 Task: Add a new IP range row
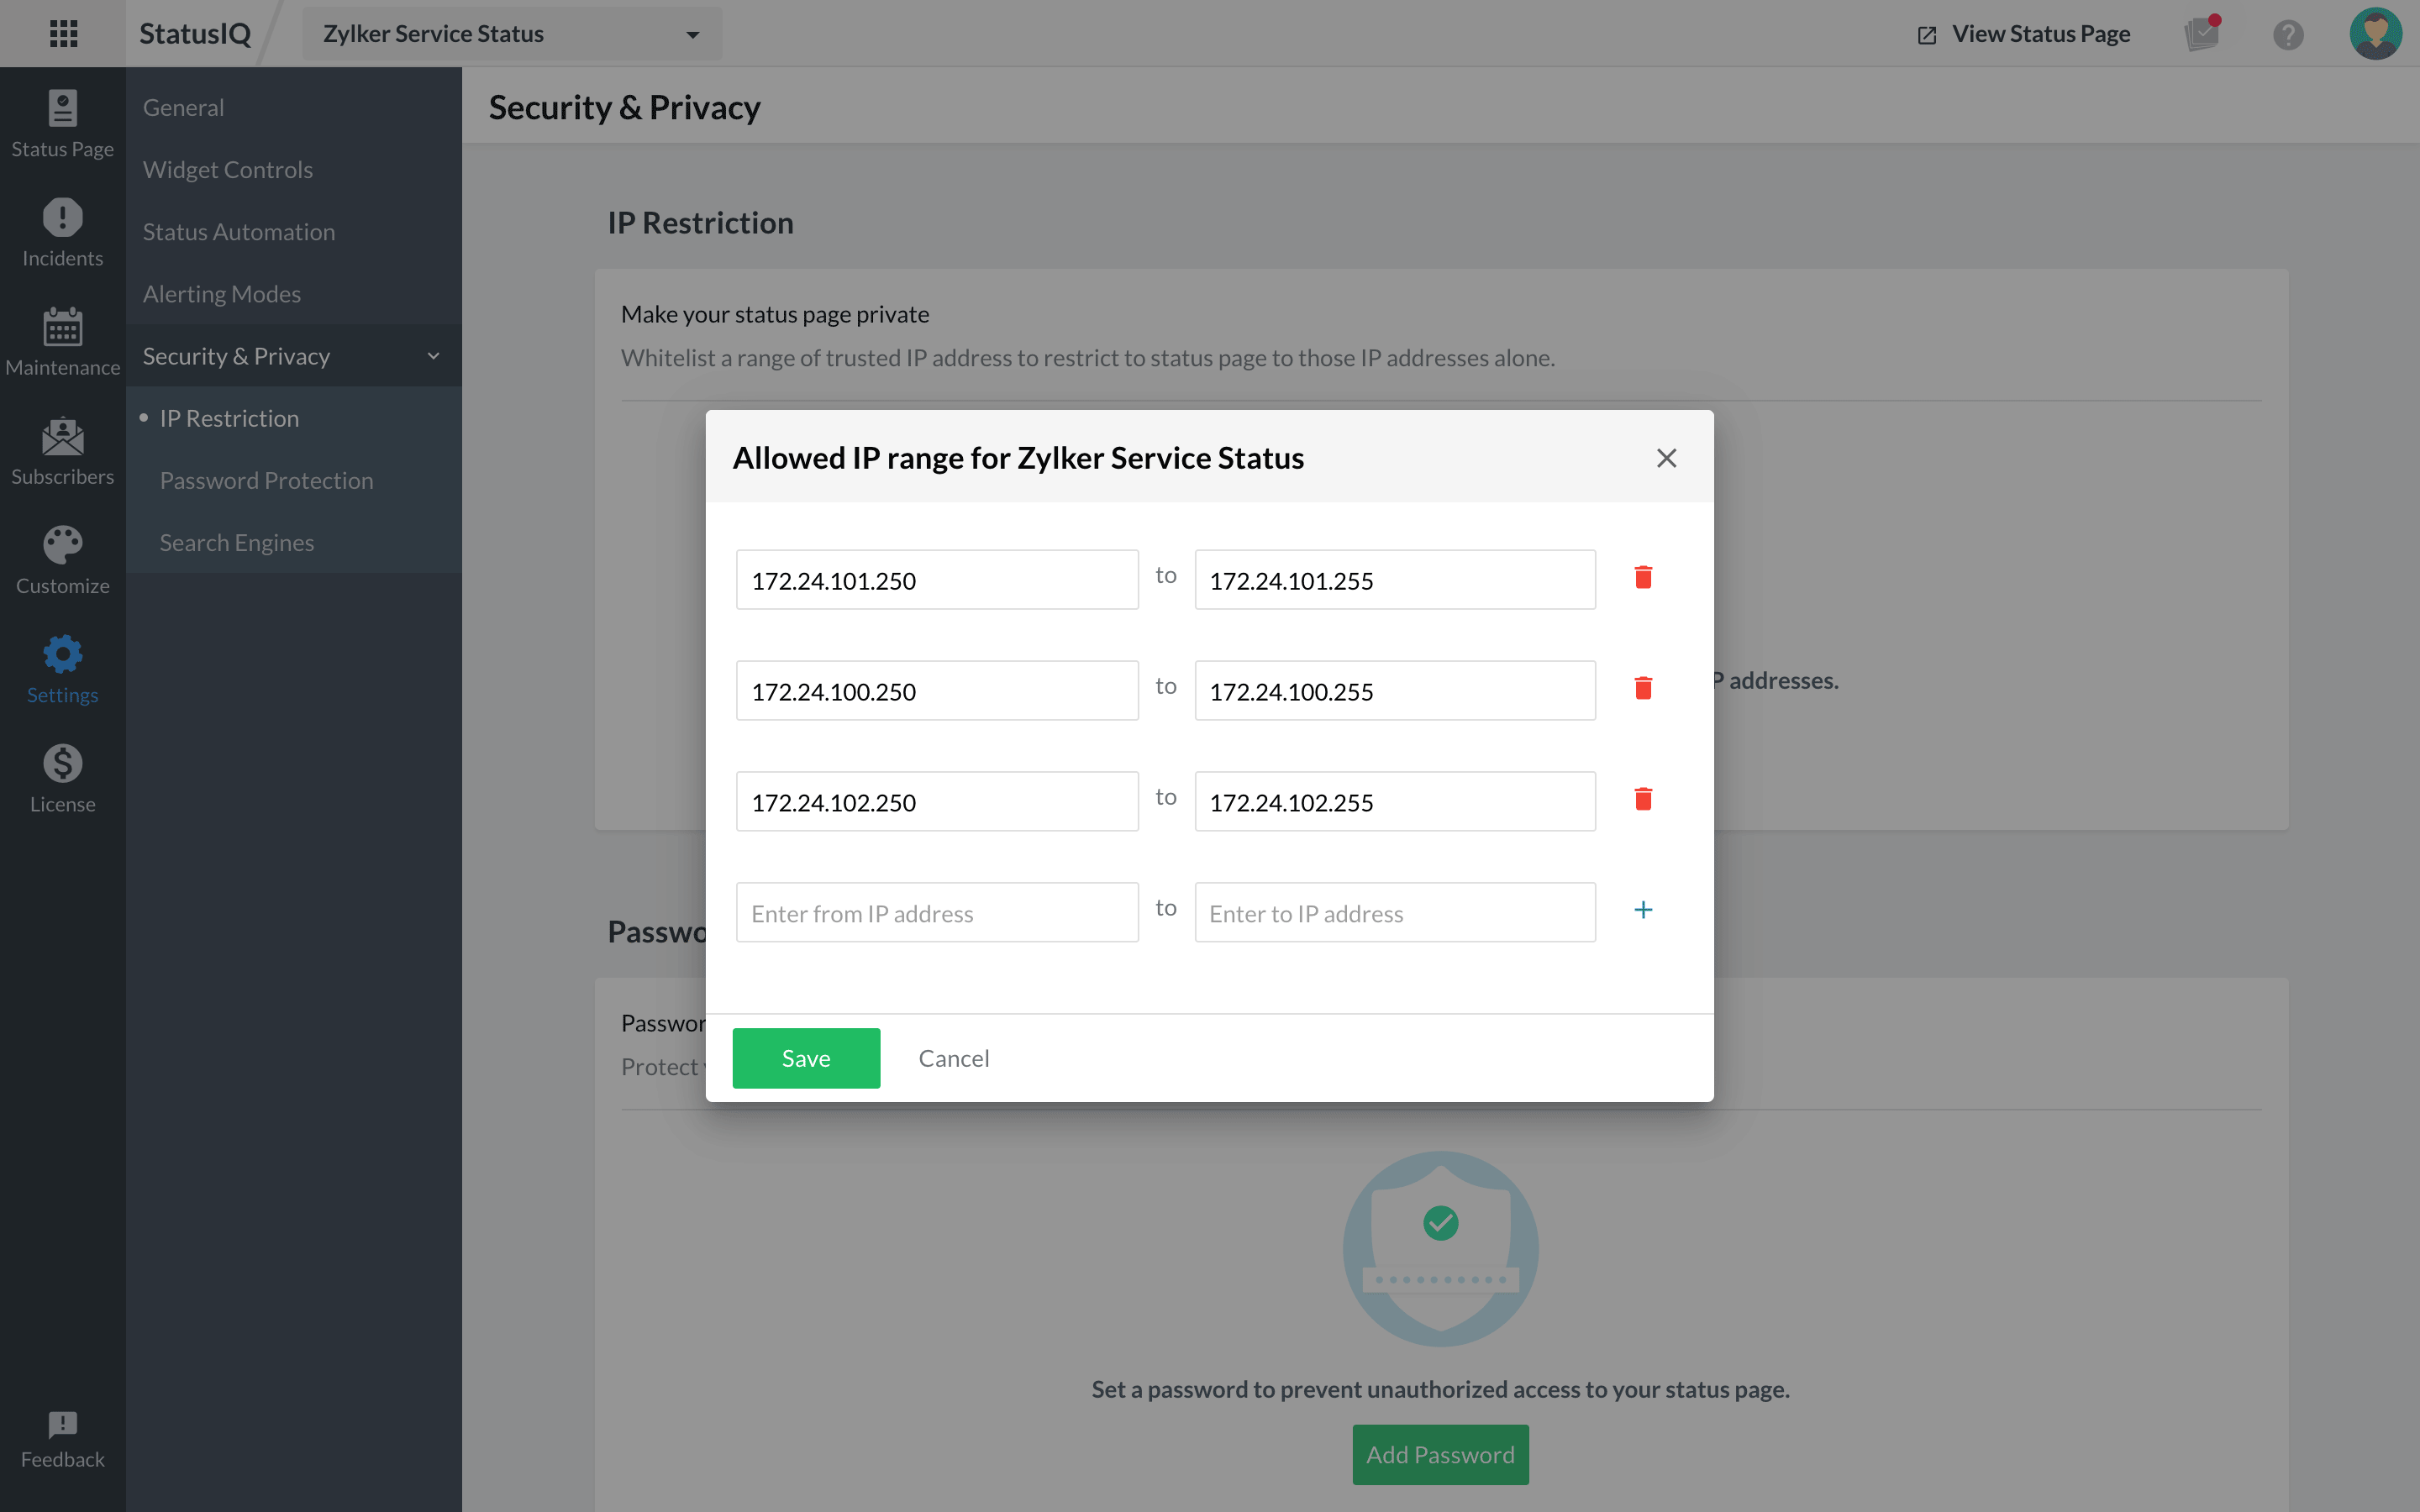coord(1642,909)
